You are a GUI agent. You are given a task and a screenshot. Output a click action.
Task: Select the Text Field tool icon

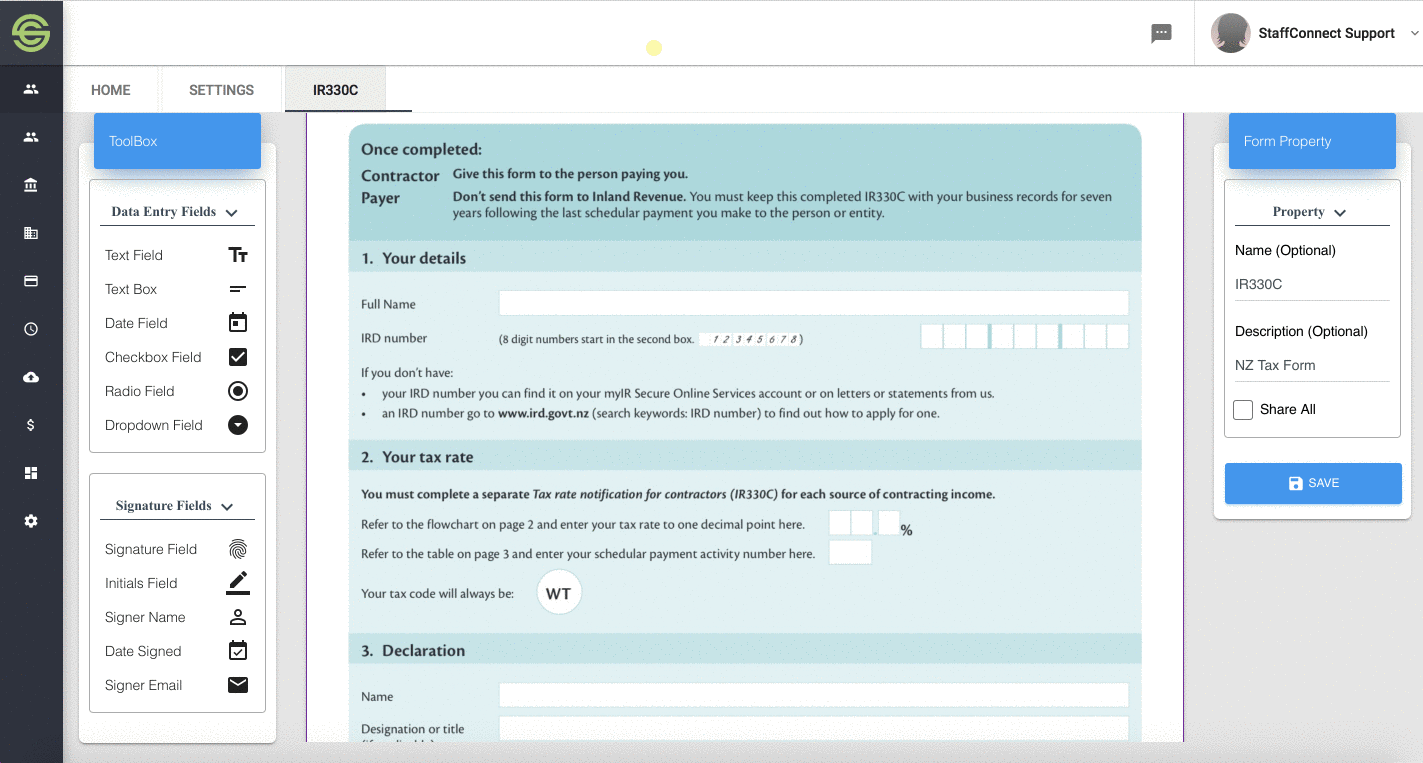pyautogui.click(x=238, y=255)
